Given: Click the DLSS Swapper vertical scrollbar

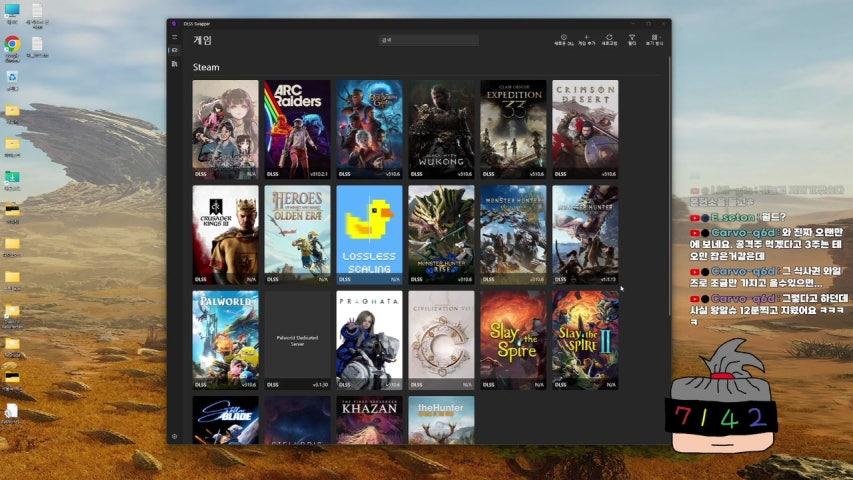Looking at the screenshot, I should pos(669,185).
